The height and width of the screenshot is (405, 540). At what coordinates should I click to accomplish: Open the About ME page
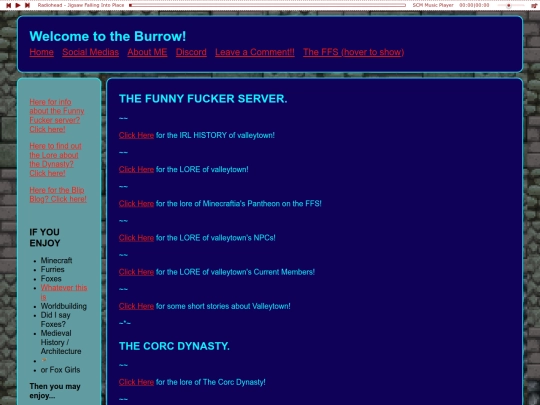(147, 52)
